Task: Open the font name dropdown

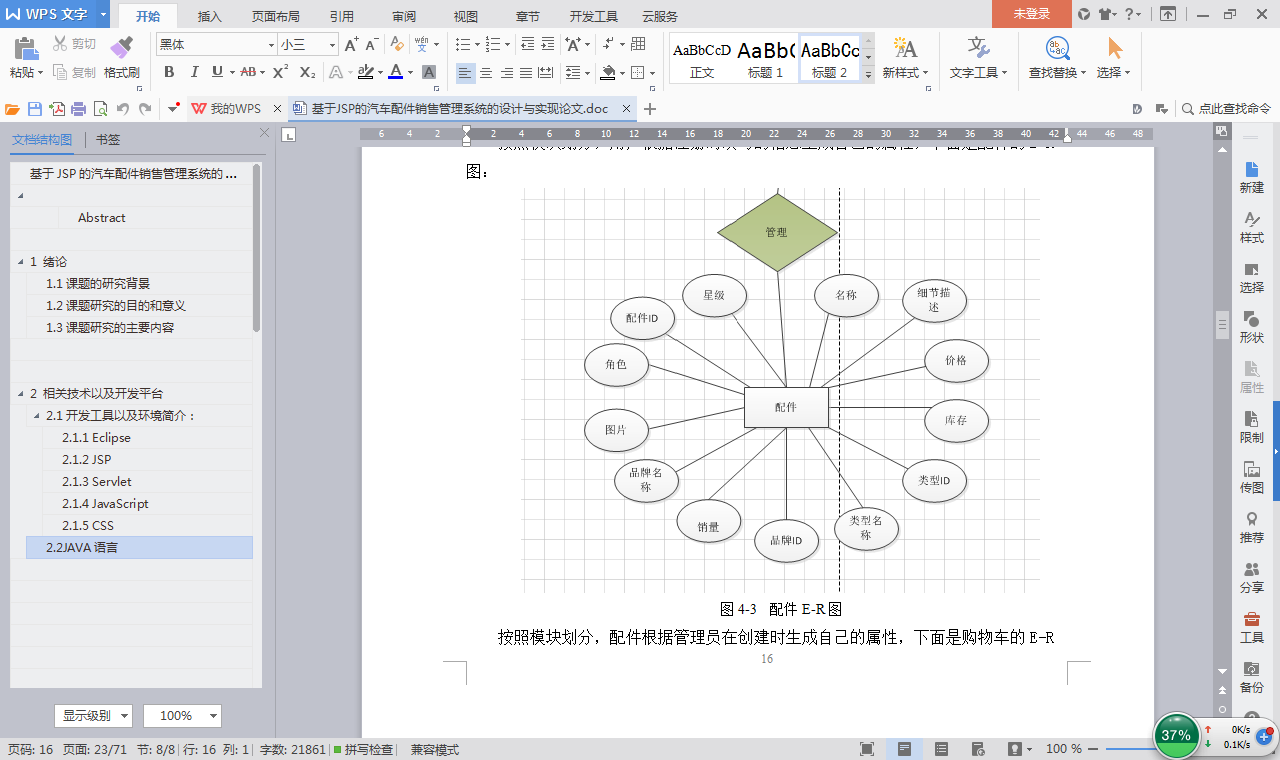Action: pyautogui.click(x=270, y=45)
